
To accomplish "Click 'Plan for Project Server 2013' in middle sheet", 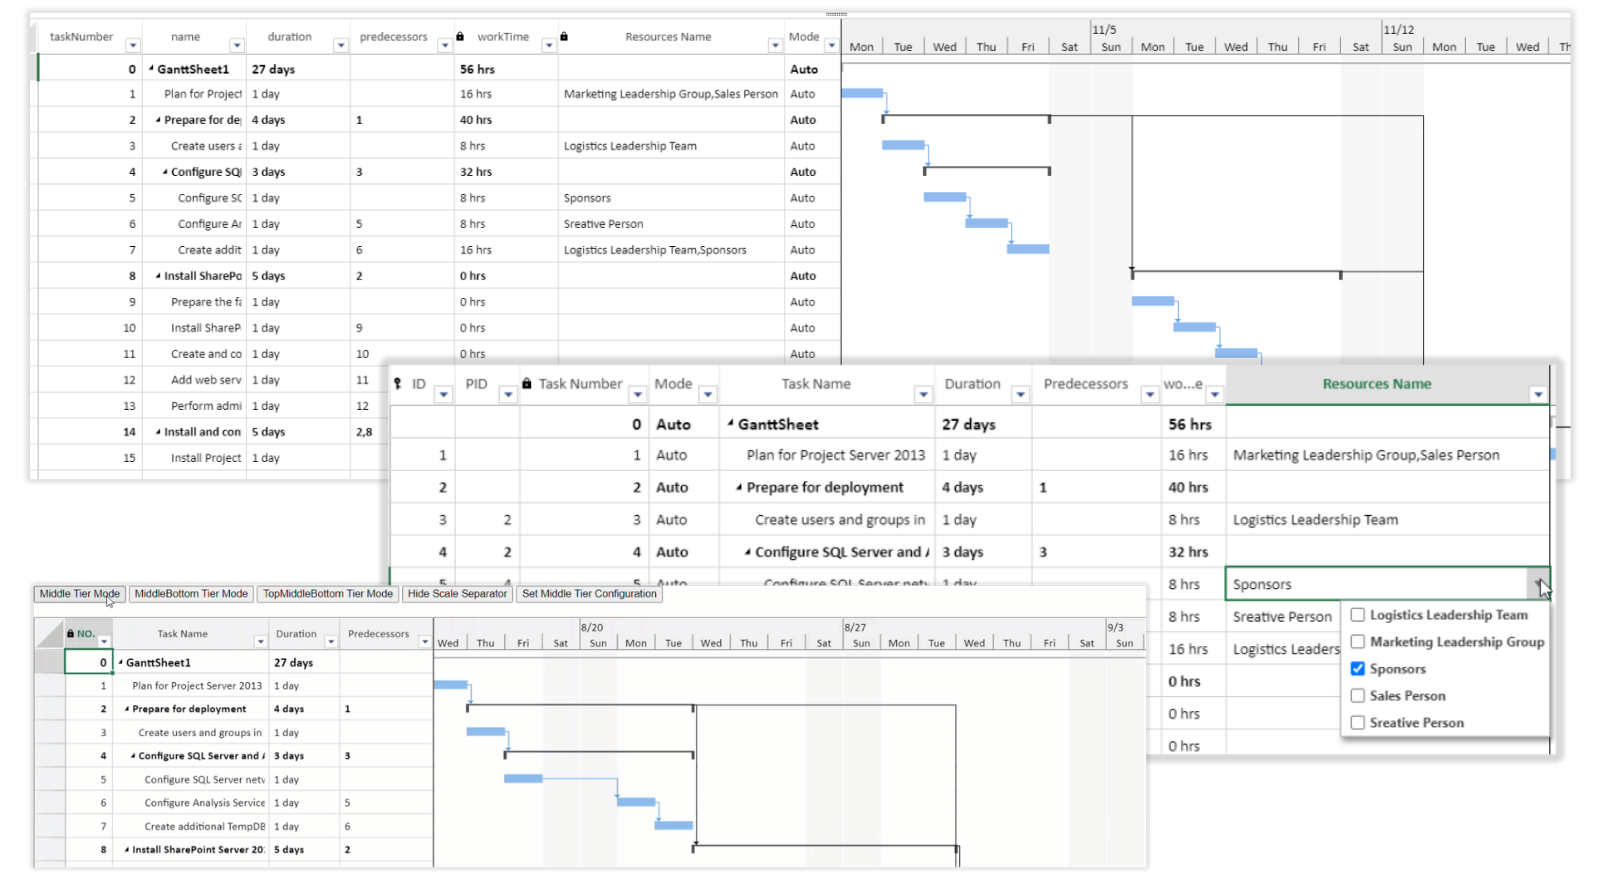I will (836, 455).
